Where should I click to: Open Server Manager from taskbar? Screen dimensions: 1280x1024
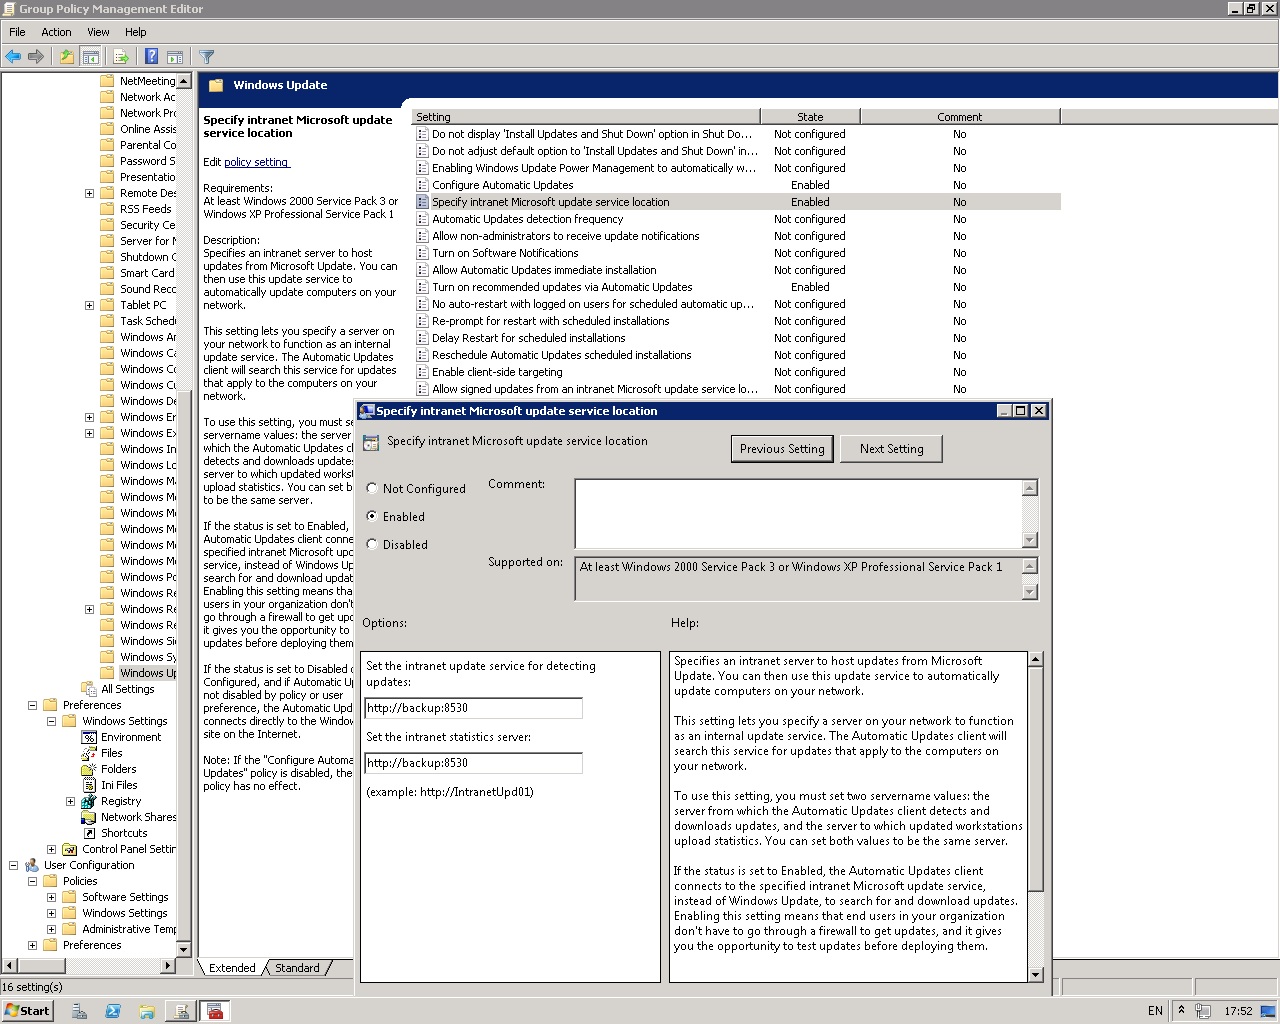click(x=79, y=1011)
